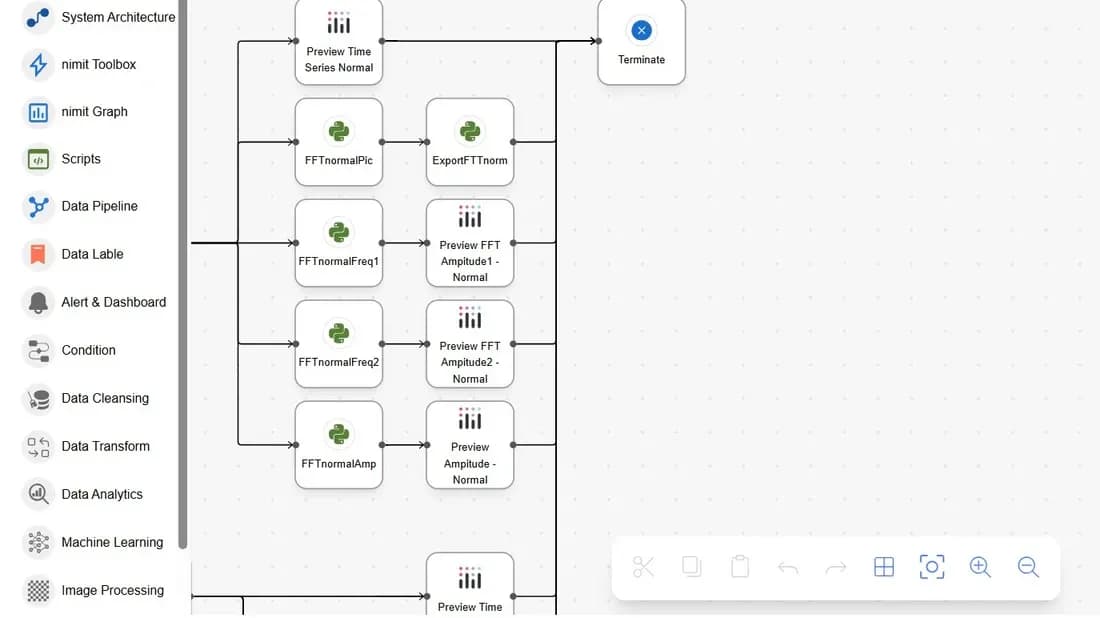This screenshot has height=618, width=1100.
Task: Select the FFTnormalFreq2 node
Action: coord(339,344)
